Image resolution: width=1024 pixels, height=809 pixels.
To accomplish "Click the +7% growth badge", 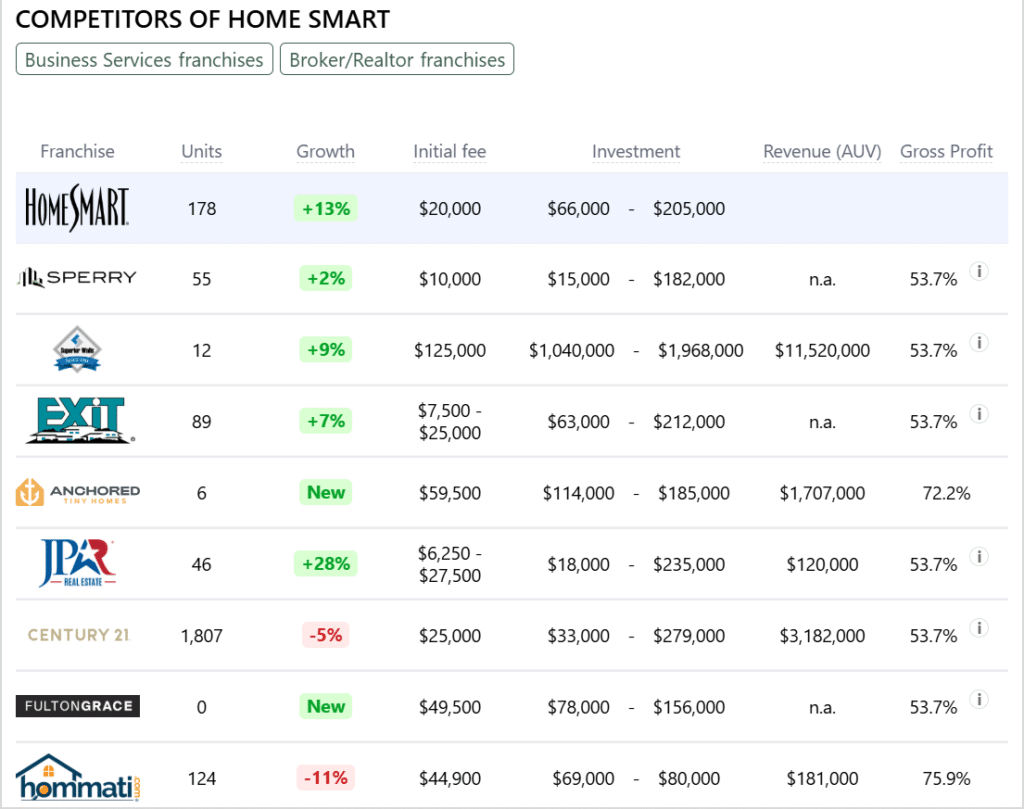I will (x=325, y=420).
